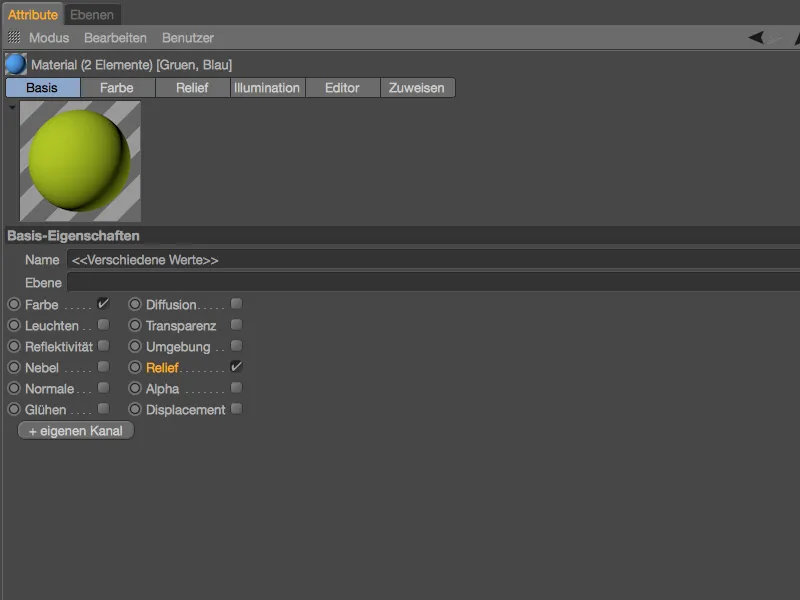800x600 pixels.
Task: Click the empty Ebene field
Action: (x=433, y=282)
